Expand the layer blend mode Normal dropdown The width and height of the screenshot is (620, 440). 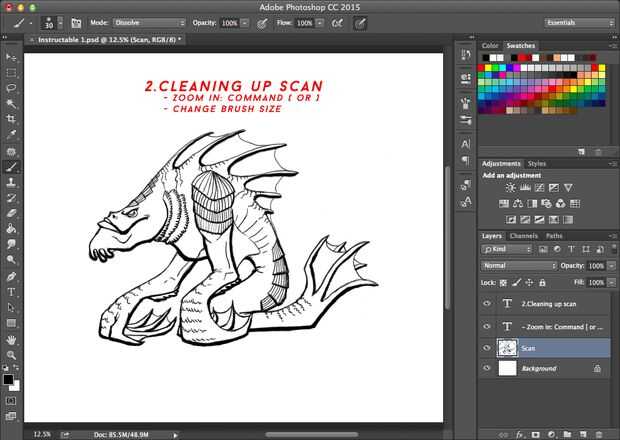coord(519,266)
